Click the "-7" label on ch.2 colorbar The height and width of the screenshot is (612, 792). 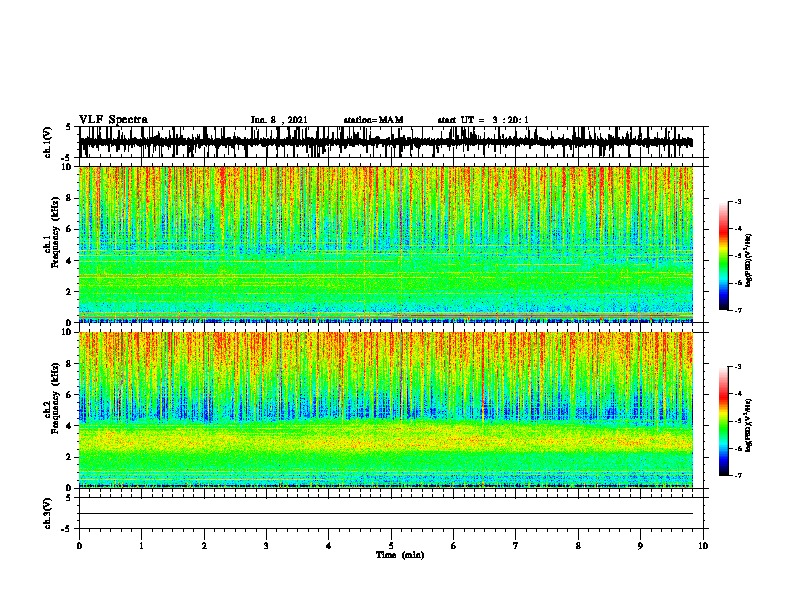[738, 476]
